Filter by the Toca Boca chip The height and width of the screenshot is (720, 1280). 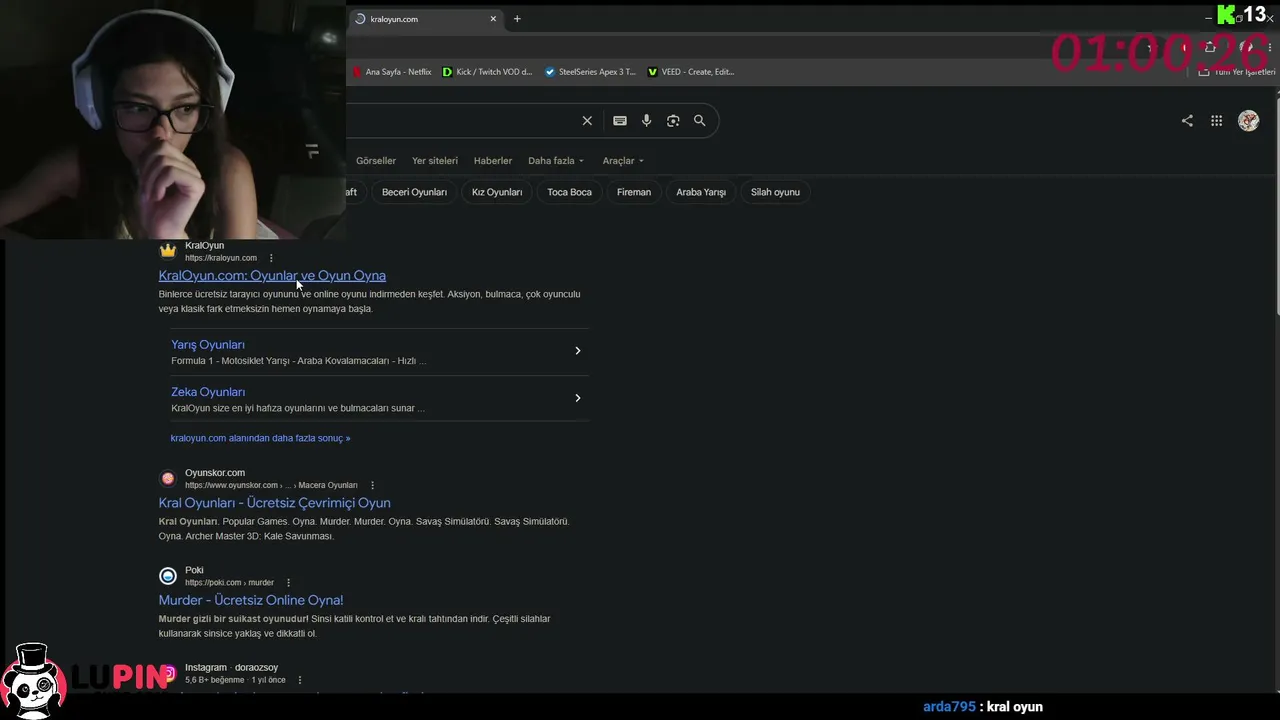click(569, 192)
